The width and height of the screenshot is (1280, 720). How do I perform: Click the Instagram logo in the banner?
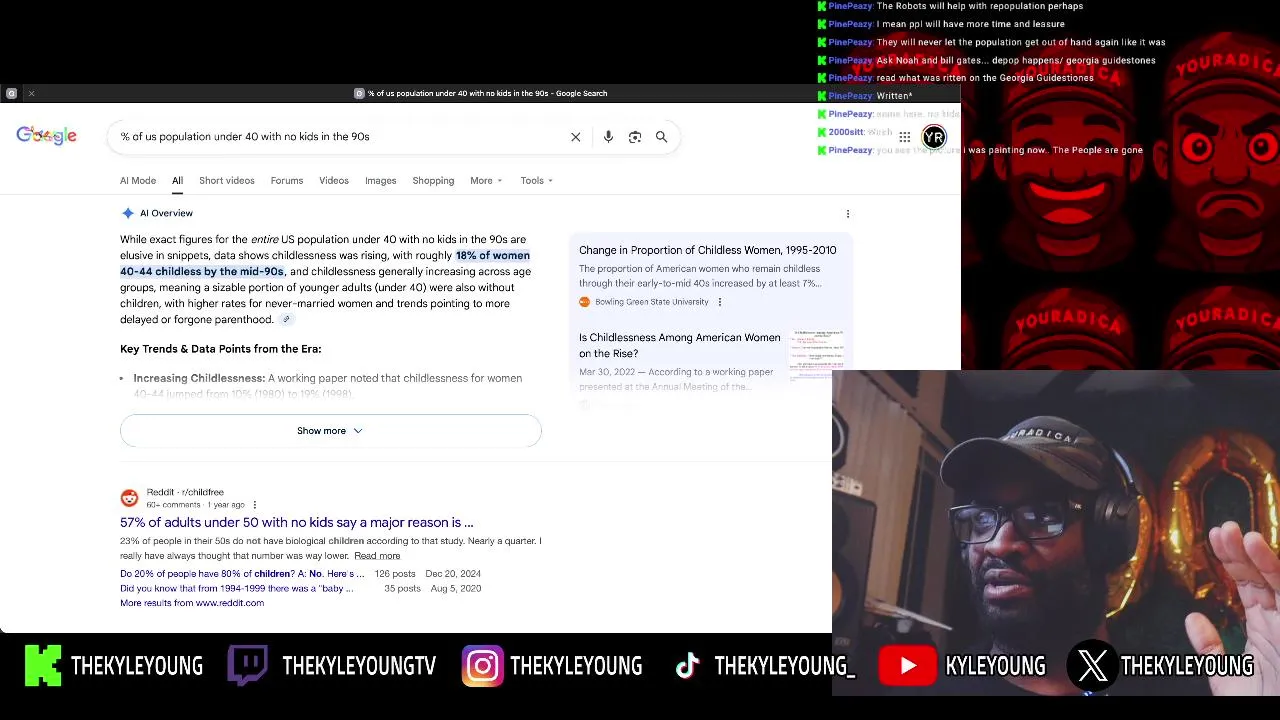482,666
